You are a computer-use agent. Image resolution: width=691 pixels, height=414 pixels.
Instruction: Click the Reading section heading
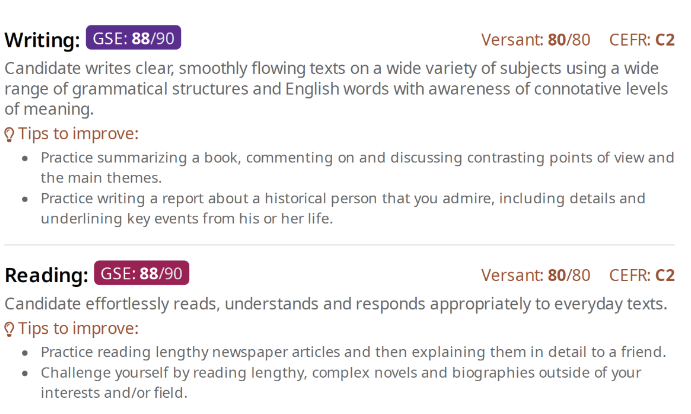[46, 275]
